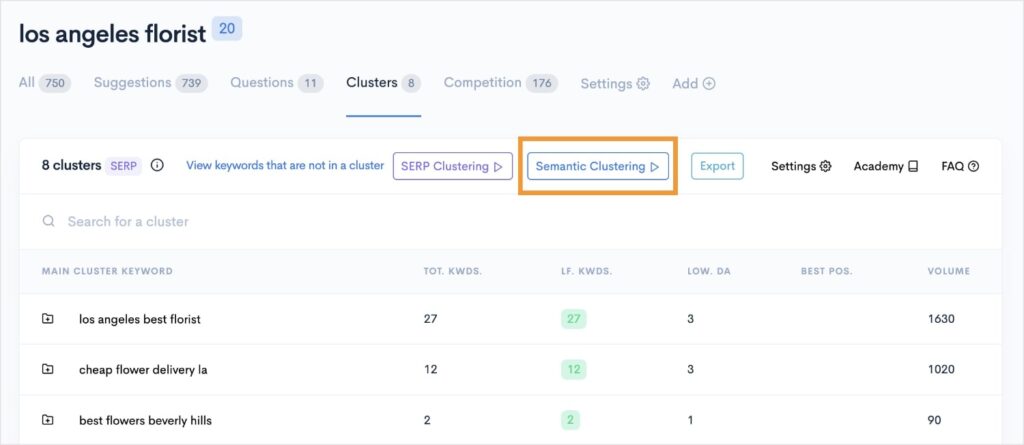This screenshot has width=1024, height=445.
Task: Sort by Low. DA column header
Action: [709, 271]
